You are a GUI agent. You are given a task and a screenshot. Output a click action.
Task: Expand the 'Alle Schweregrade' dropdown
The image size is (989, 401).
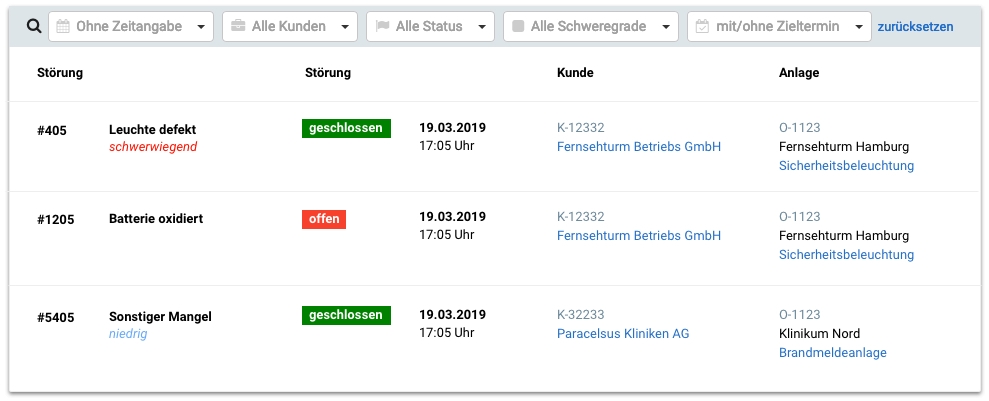664,27
